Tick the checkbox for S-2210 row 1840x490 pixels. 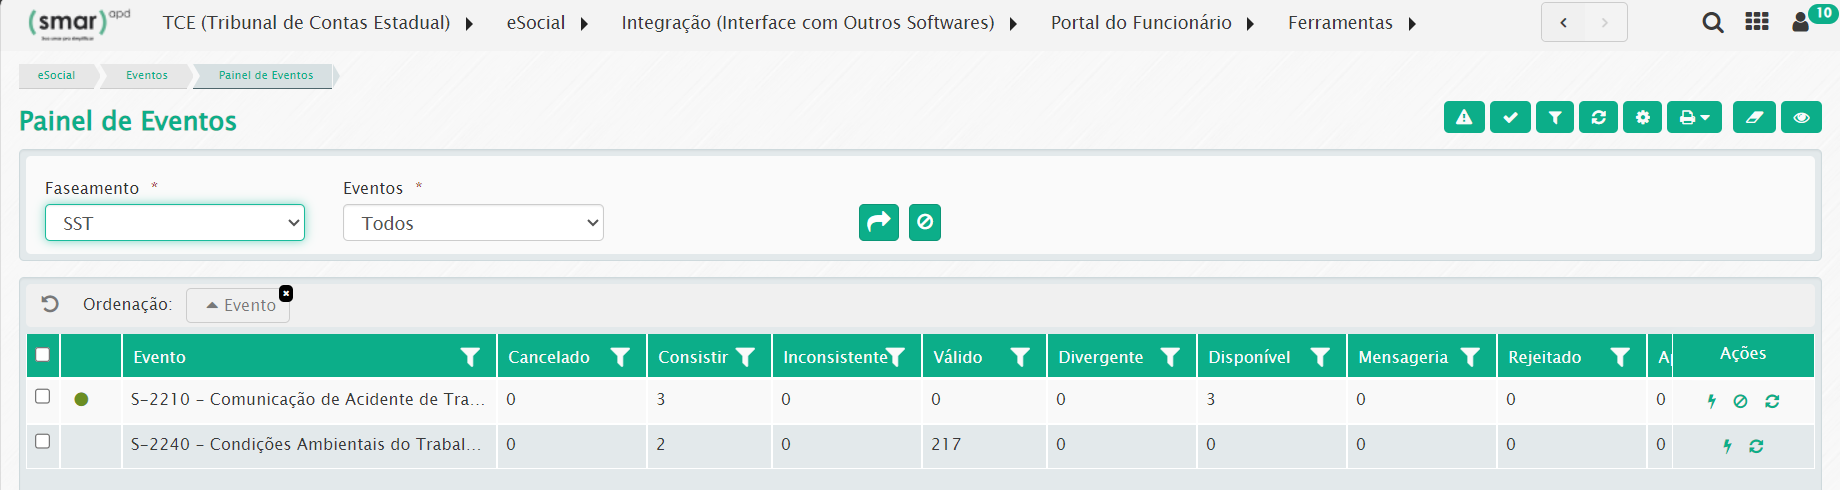tap(43, 397)
